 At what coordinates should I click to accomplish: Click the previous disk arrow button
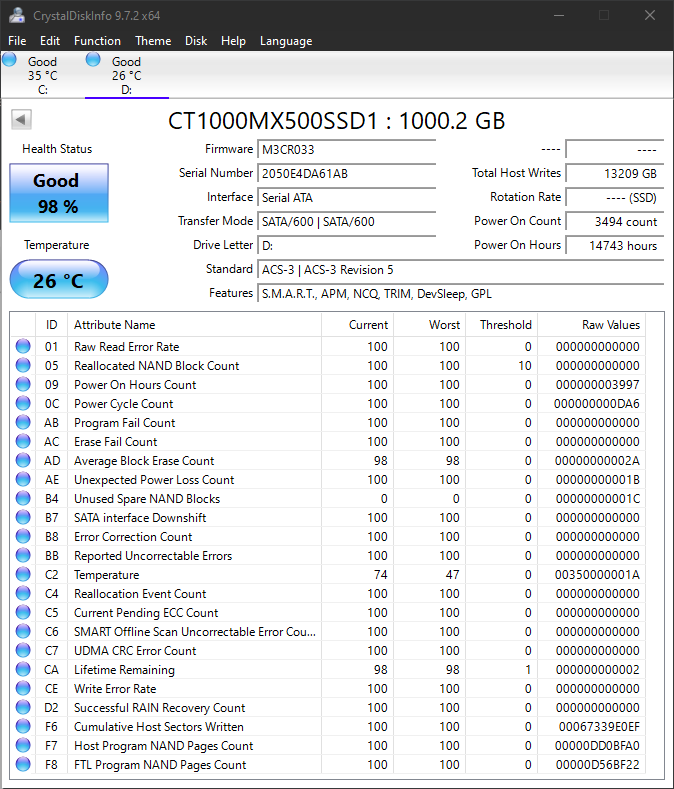21,120
